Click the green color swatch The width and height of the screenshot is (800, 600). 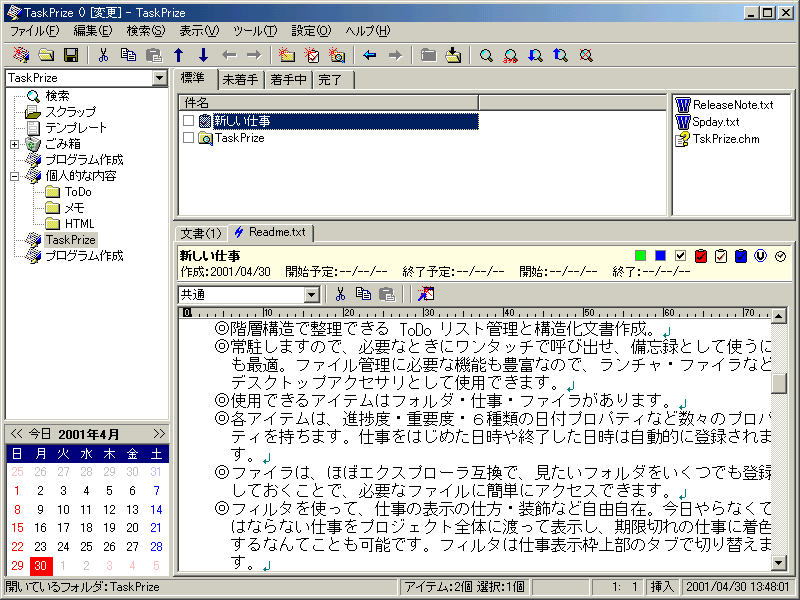pyautogui.click(x=640, y=256)
